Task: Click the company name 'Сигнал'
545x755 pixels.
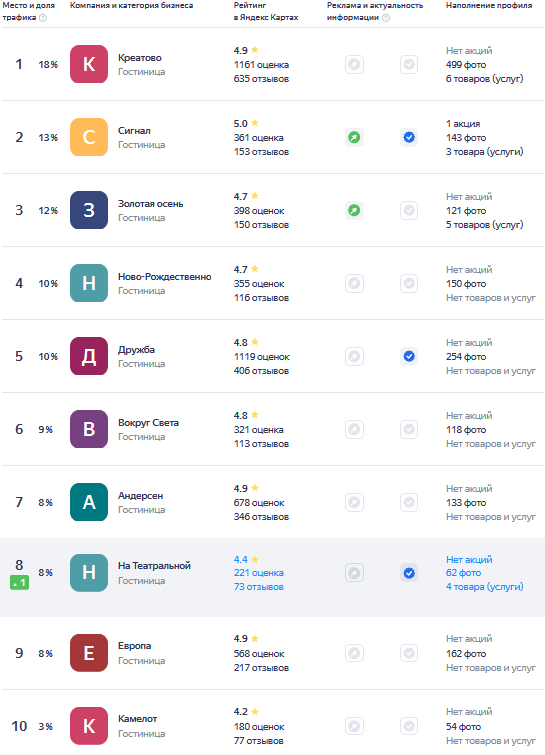Action: coord(134,131)
